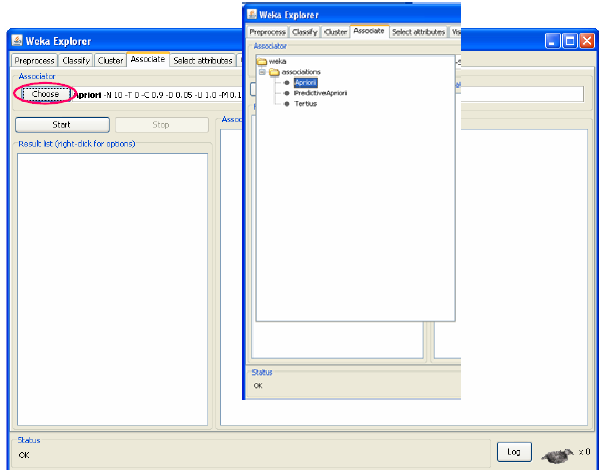Screen dimensions: 599x470
Task: Open the Log window
Action: click(514, 452)
